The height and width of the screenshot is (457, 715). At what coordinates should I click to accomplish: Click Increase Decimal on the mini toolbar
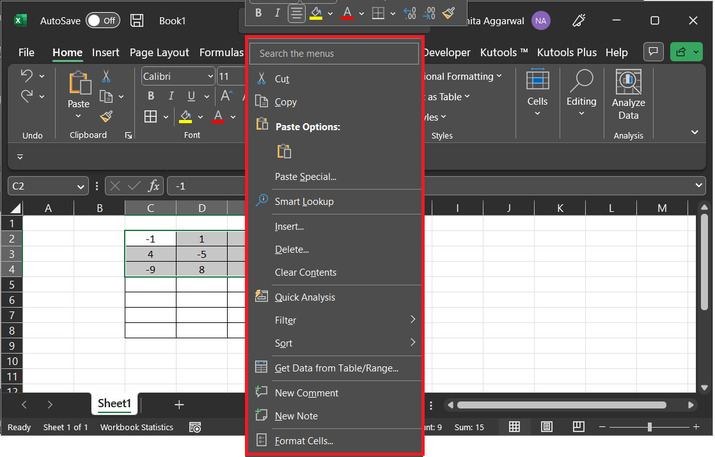coord(410,13)
